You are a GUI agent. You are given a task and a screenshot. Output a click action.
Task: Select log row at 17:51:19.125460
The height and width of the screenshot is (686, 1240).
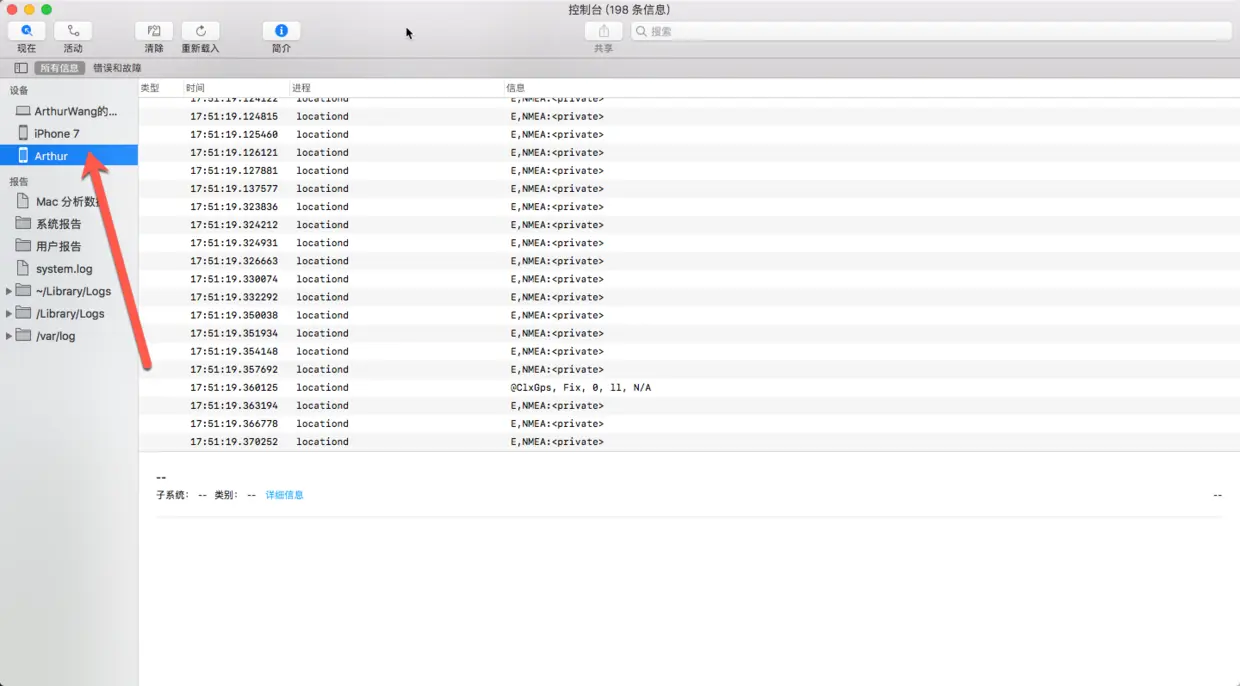pos(689,134)
